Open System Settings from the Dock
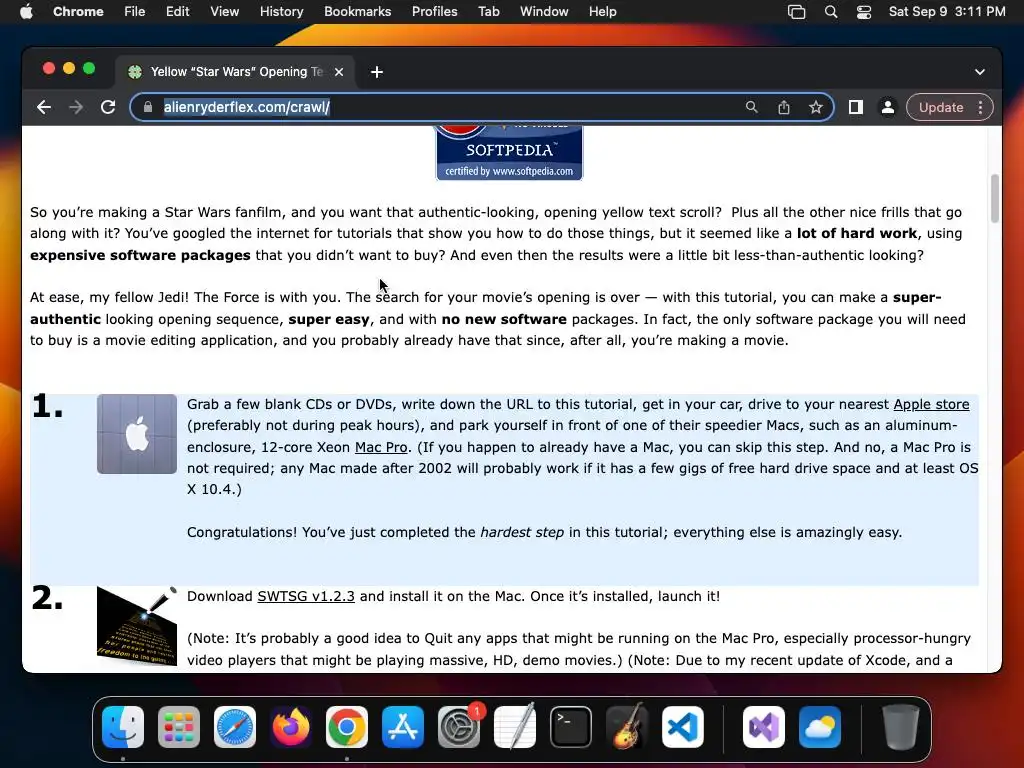 [x=459, y=727]
